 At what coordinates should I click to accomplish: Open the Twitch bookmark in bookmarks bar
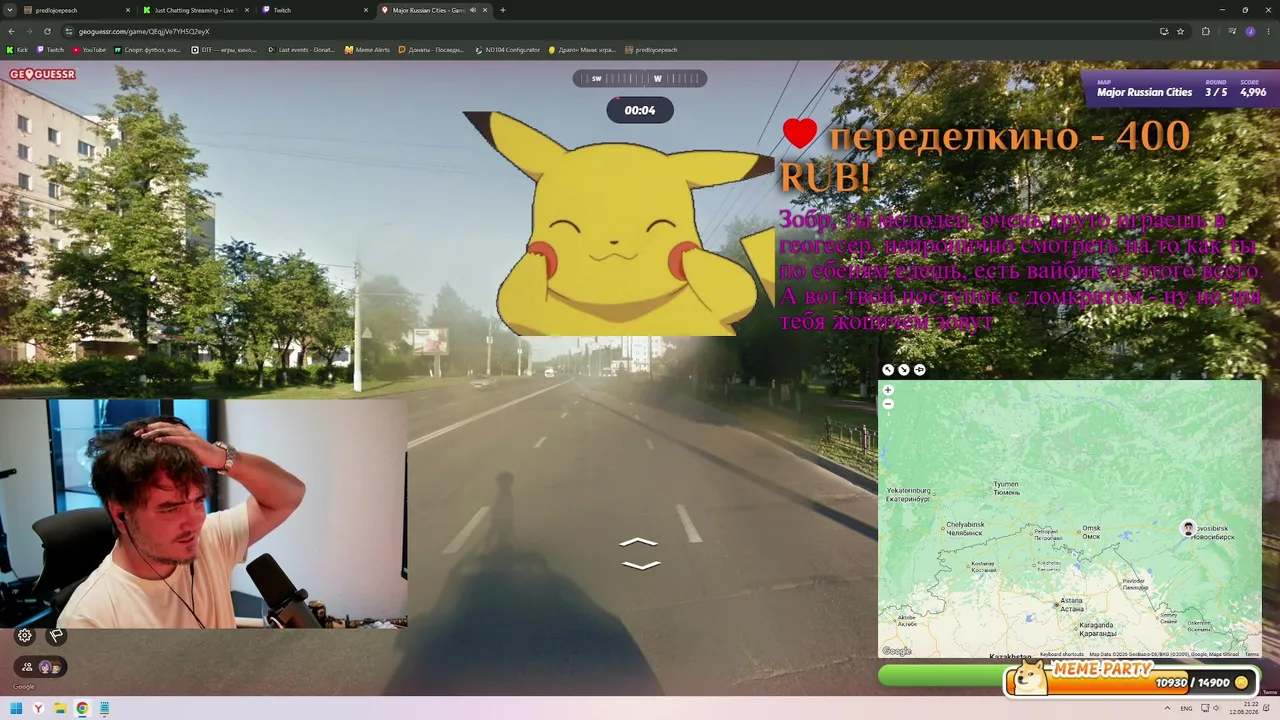(x=50, y=50)
